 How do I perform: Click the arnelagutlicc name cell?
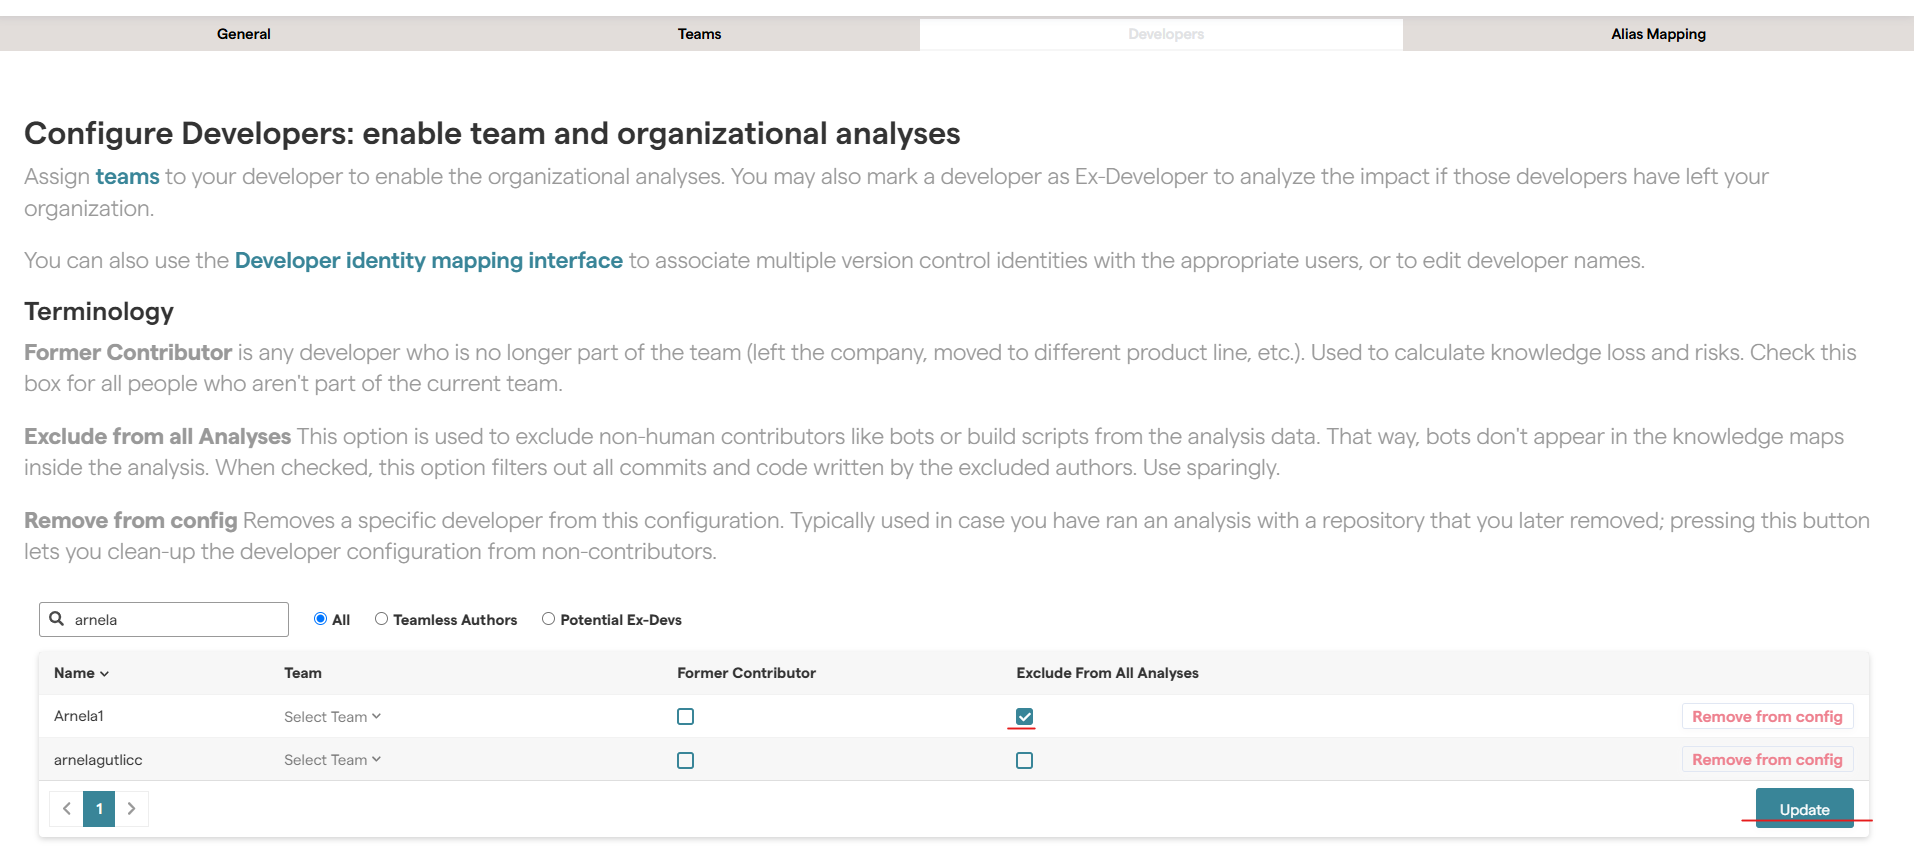[x=98, y=760]
